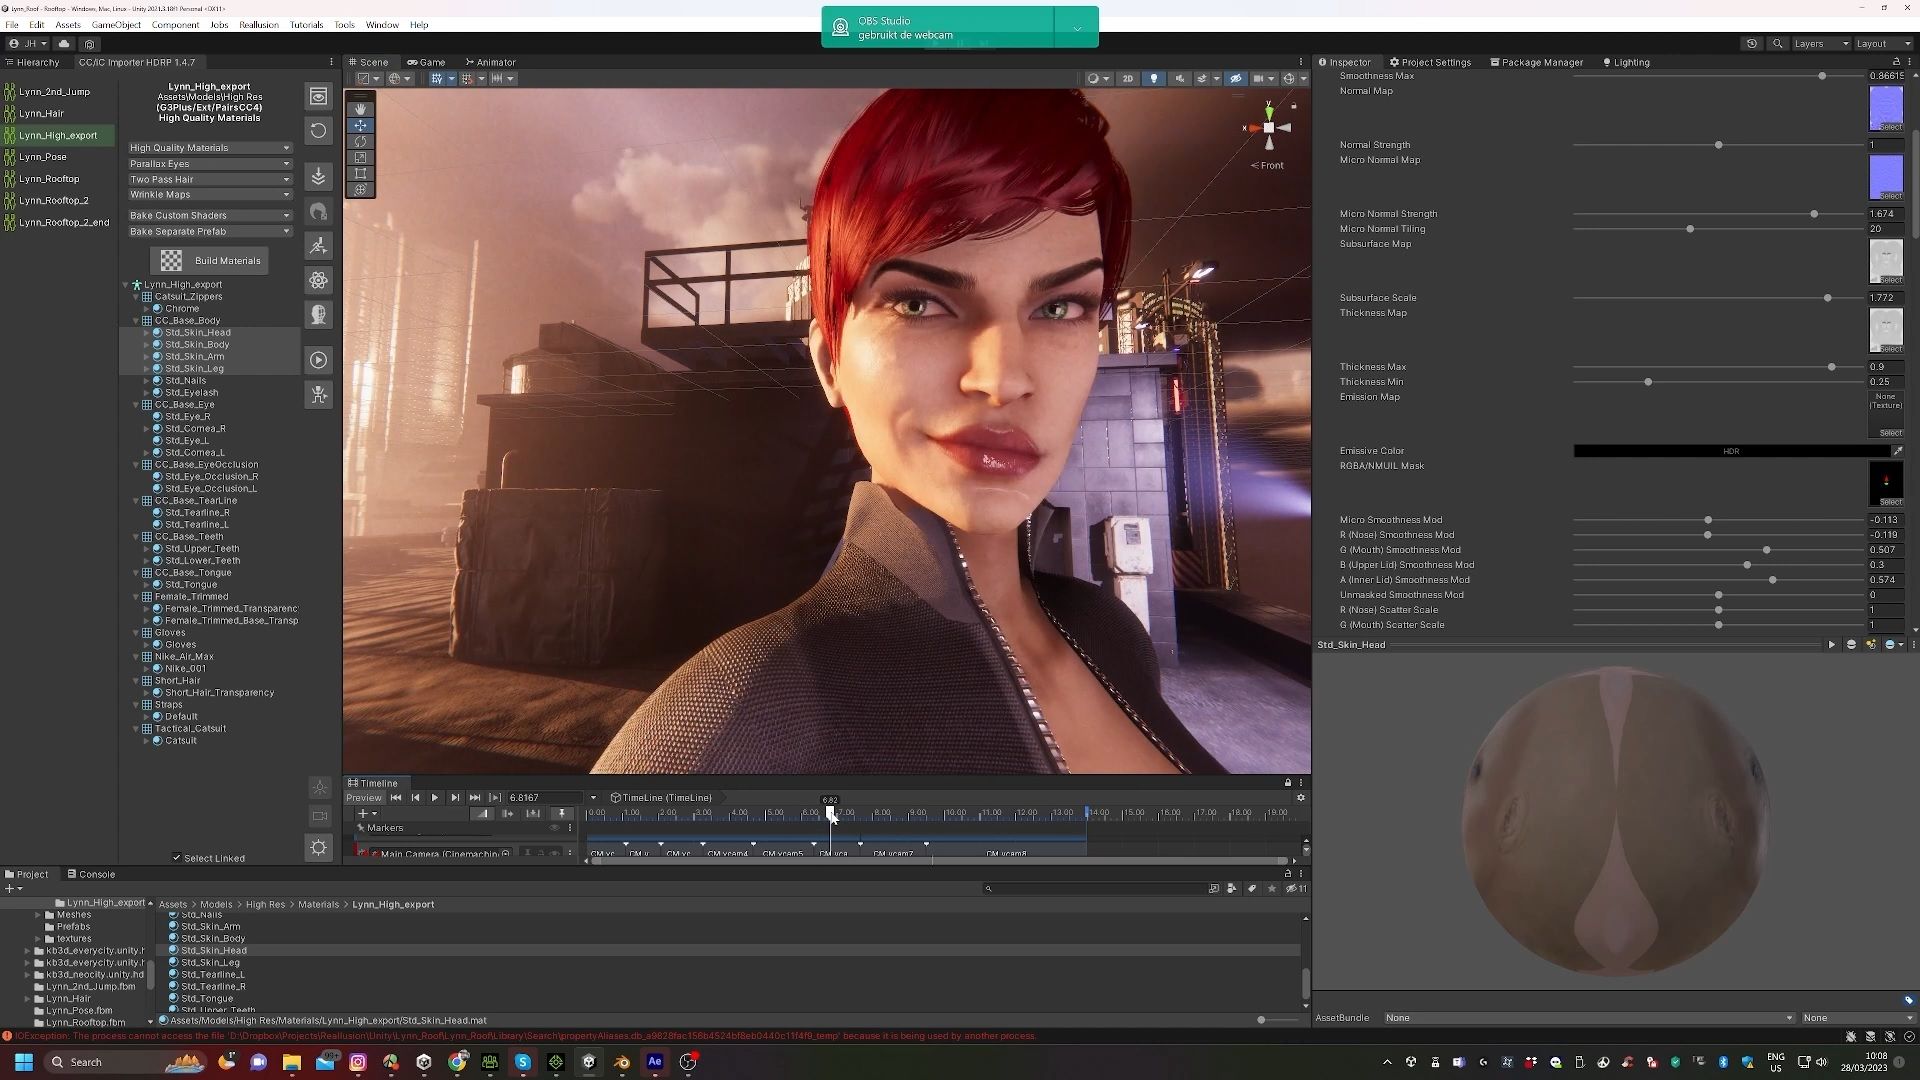
Task: Open the Two Pass Hair dropdown
Action: (209, 180)
